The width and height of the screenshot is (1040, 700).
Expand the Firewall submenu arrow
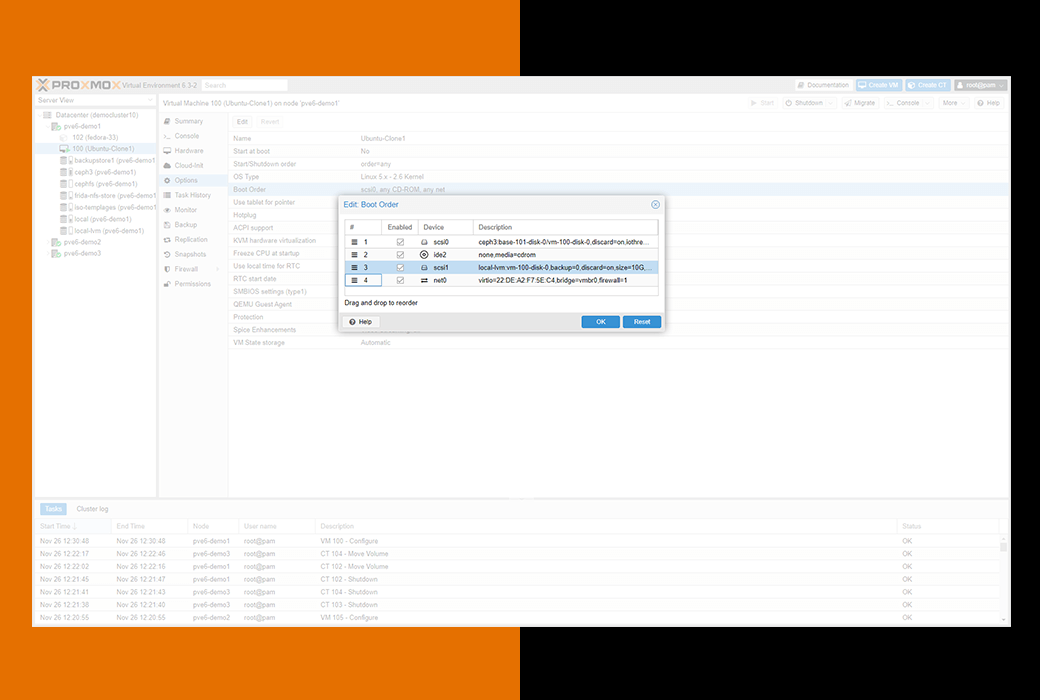pyautogui.click(x=218, y=269)
